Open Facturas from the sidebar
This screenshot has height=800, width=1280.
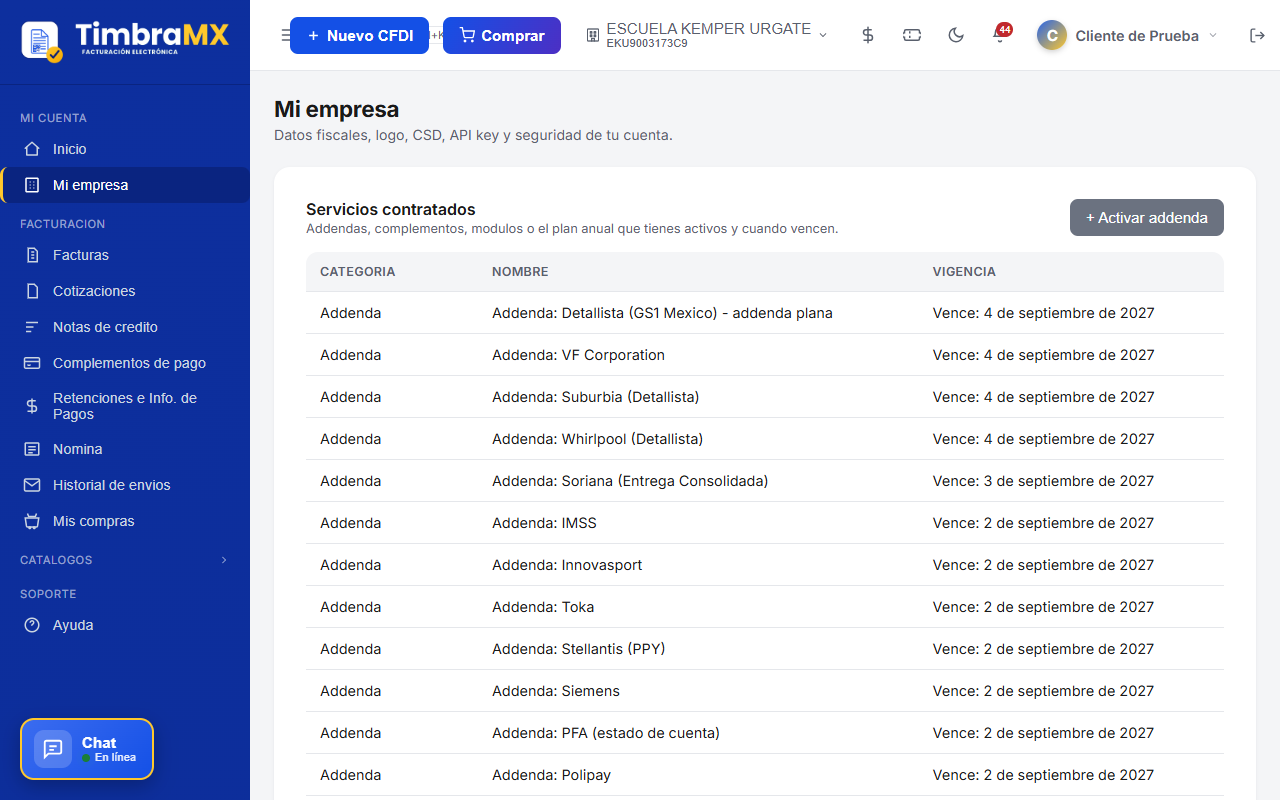coord(125,255)
